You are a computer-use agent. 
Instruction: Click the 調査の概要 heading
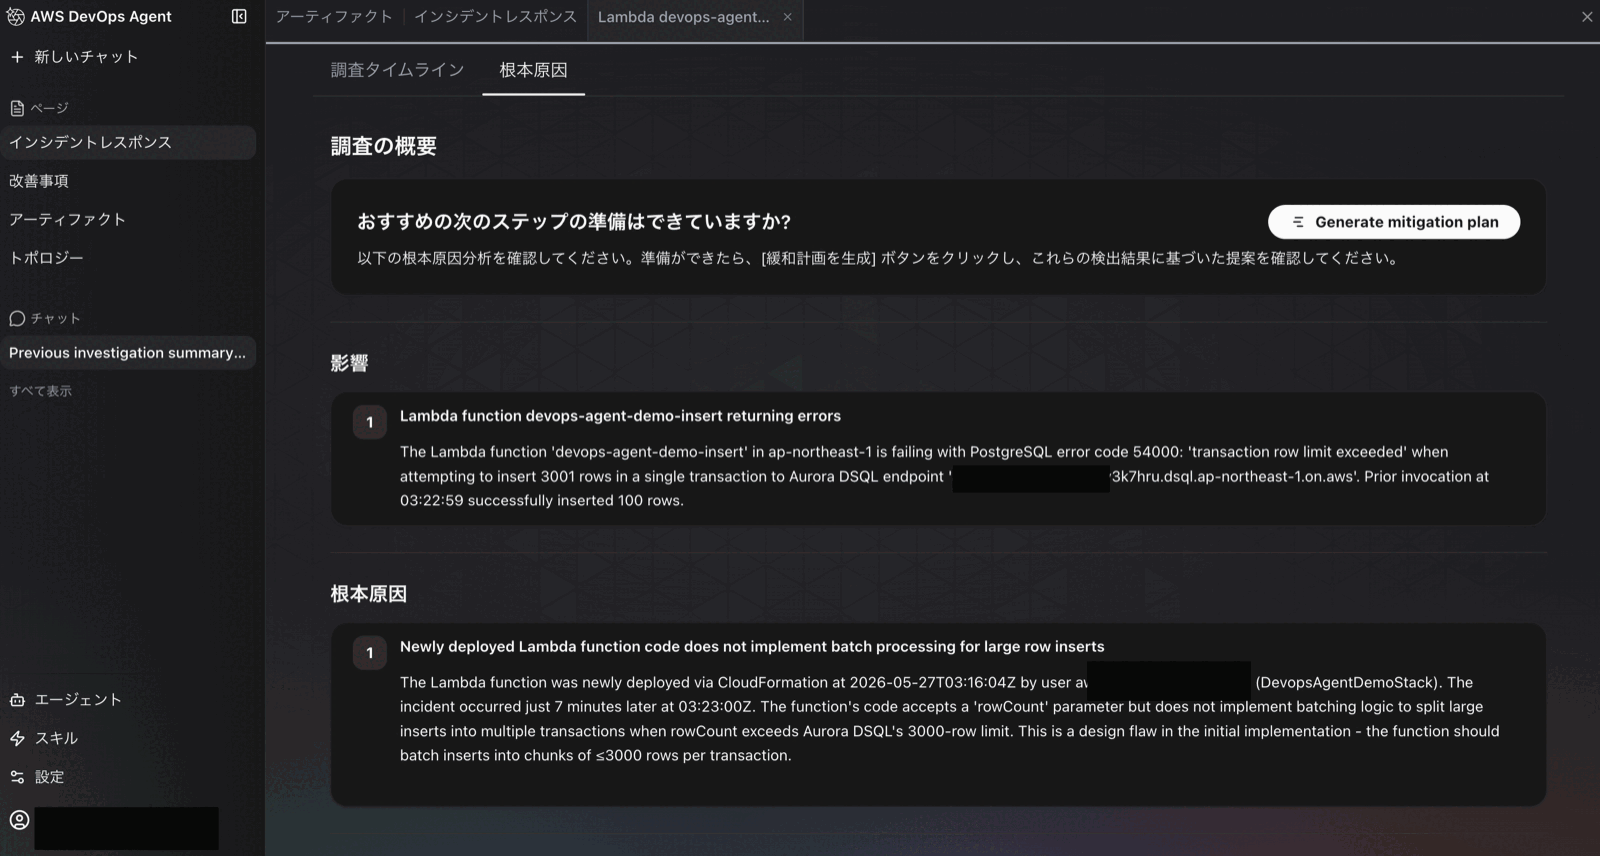pos(384,146)
